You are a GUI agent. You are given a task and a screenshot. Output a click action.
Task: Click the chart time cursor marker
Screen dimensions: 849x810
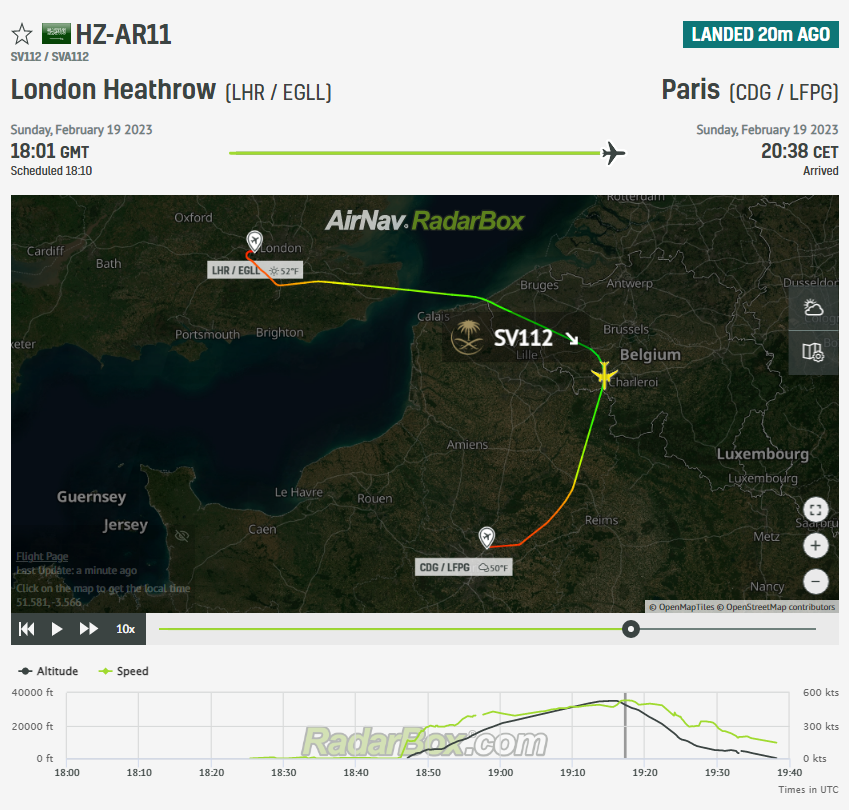pos(625,726)
